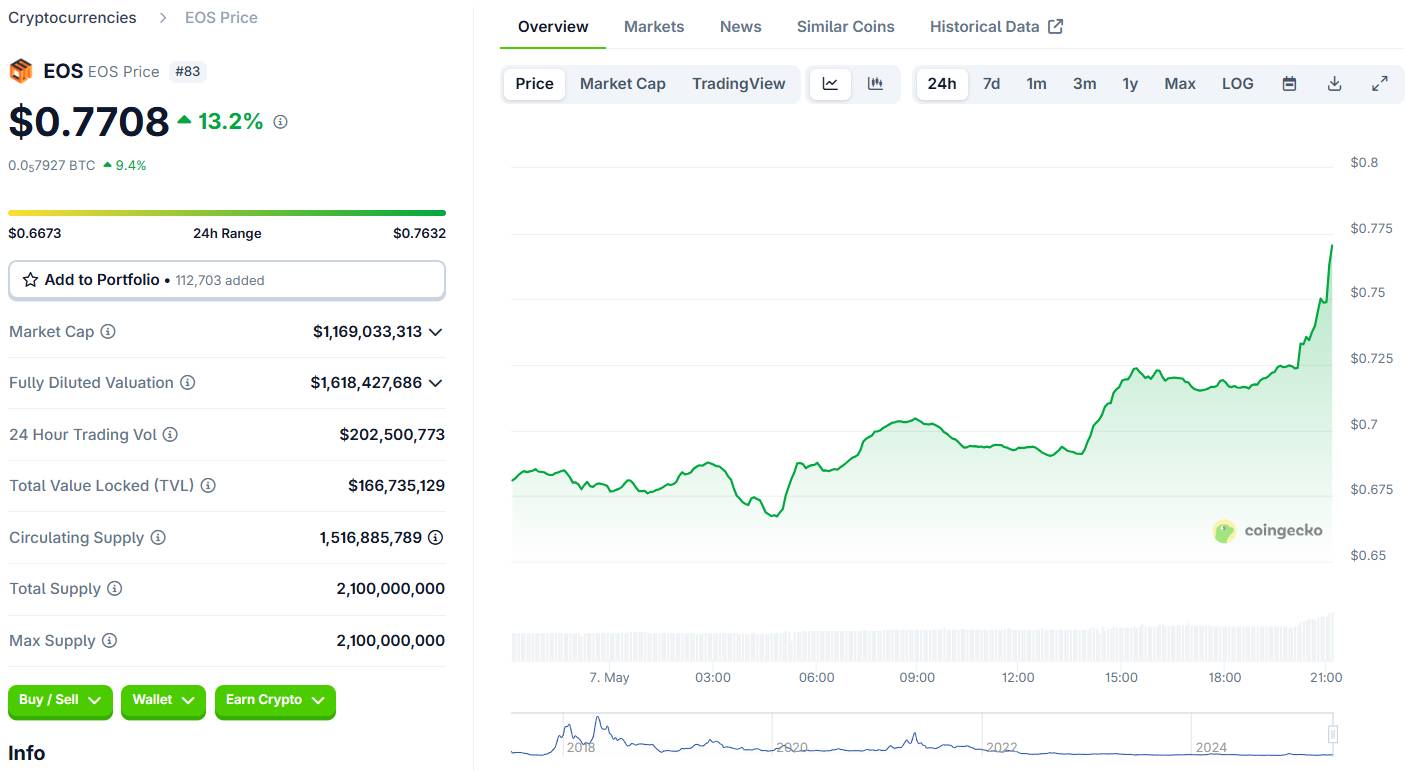Open the Overview tab

tap(553, 27)
